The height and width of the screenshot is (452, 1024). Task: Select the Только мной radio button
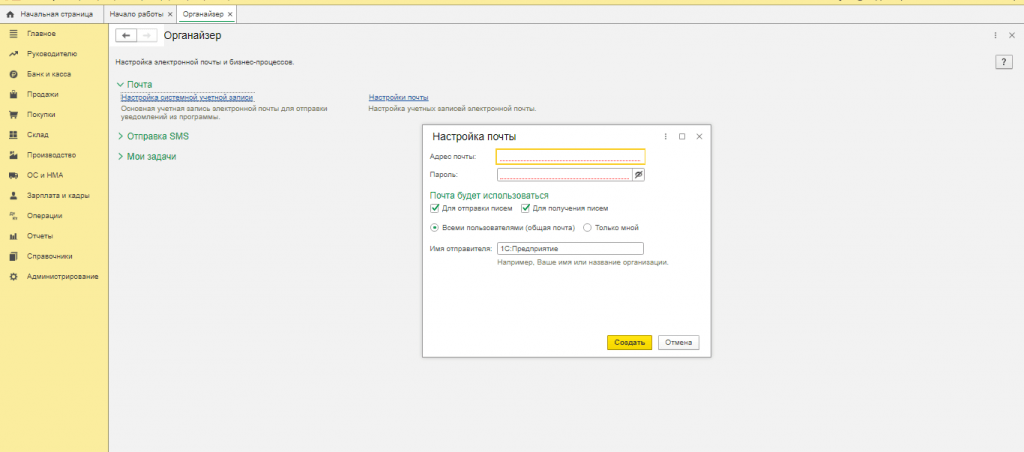587,227
